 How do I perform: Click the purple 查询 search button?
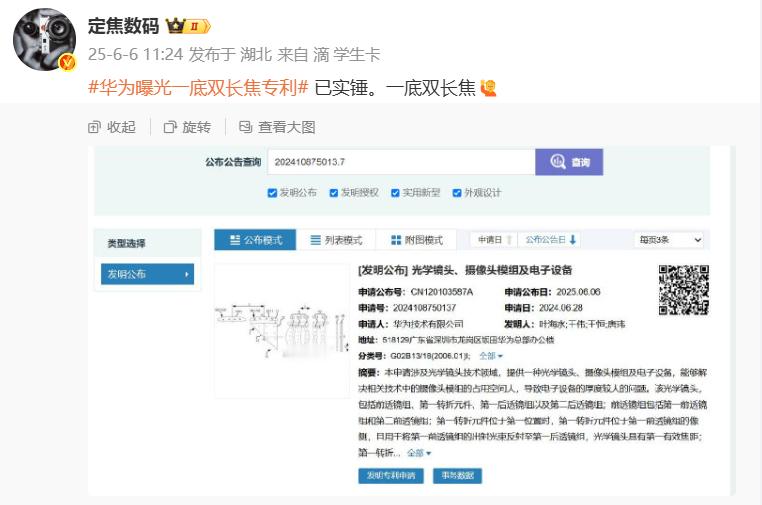click(x=569, y=162)
